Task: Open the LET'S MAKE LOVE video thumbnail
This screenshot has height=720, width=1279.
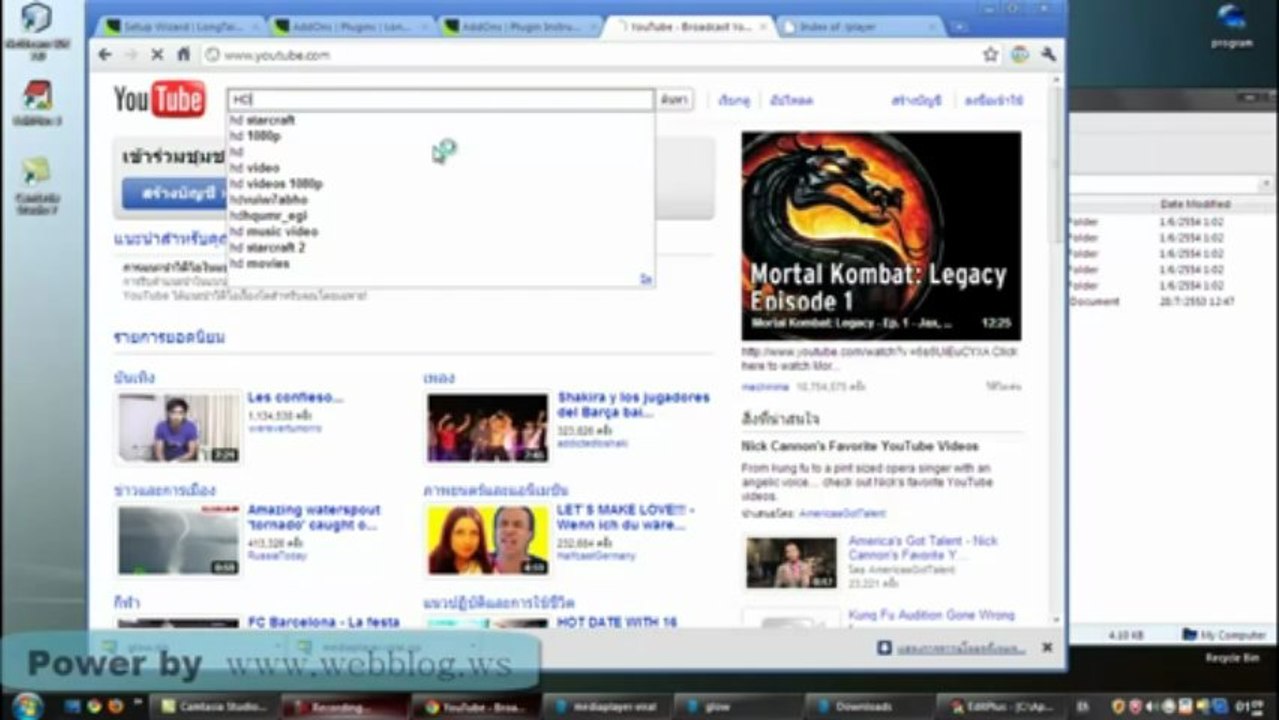Action: click(x=488, y=540)
